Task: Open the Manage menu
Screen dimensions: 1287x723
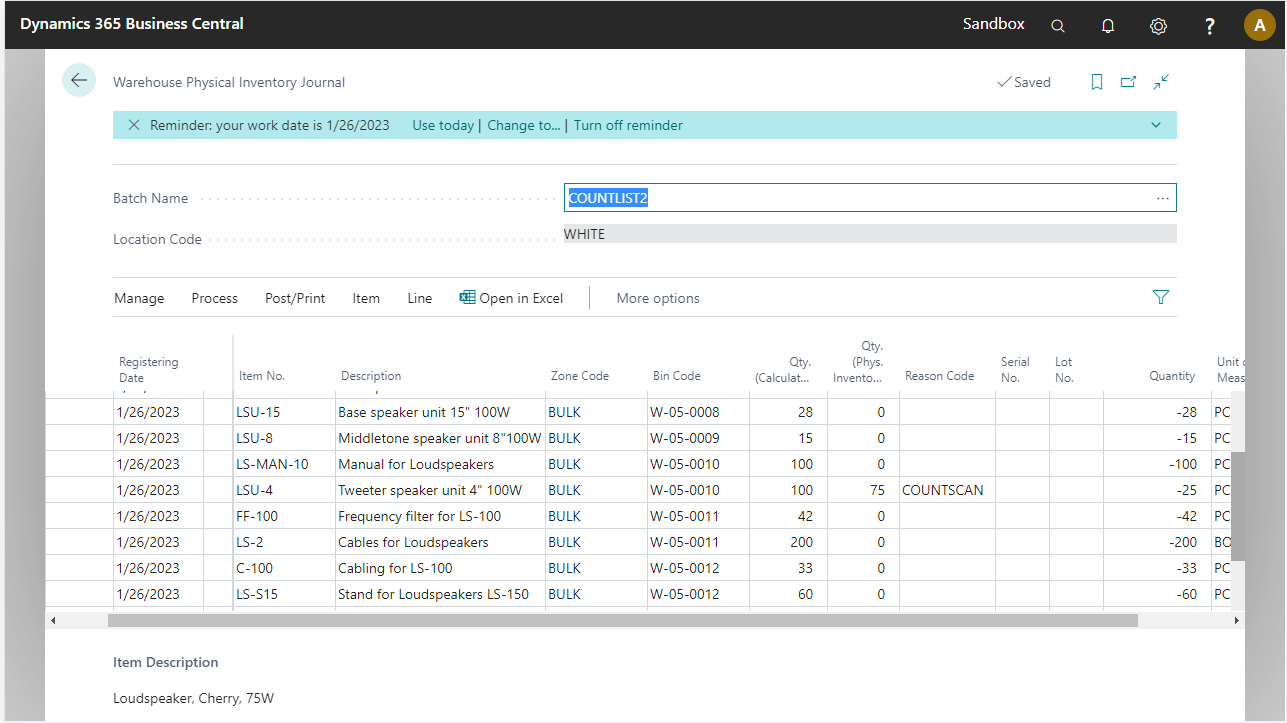Action: (x=139, y=298)
